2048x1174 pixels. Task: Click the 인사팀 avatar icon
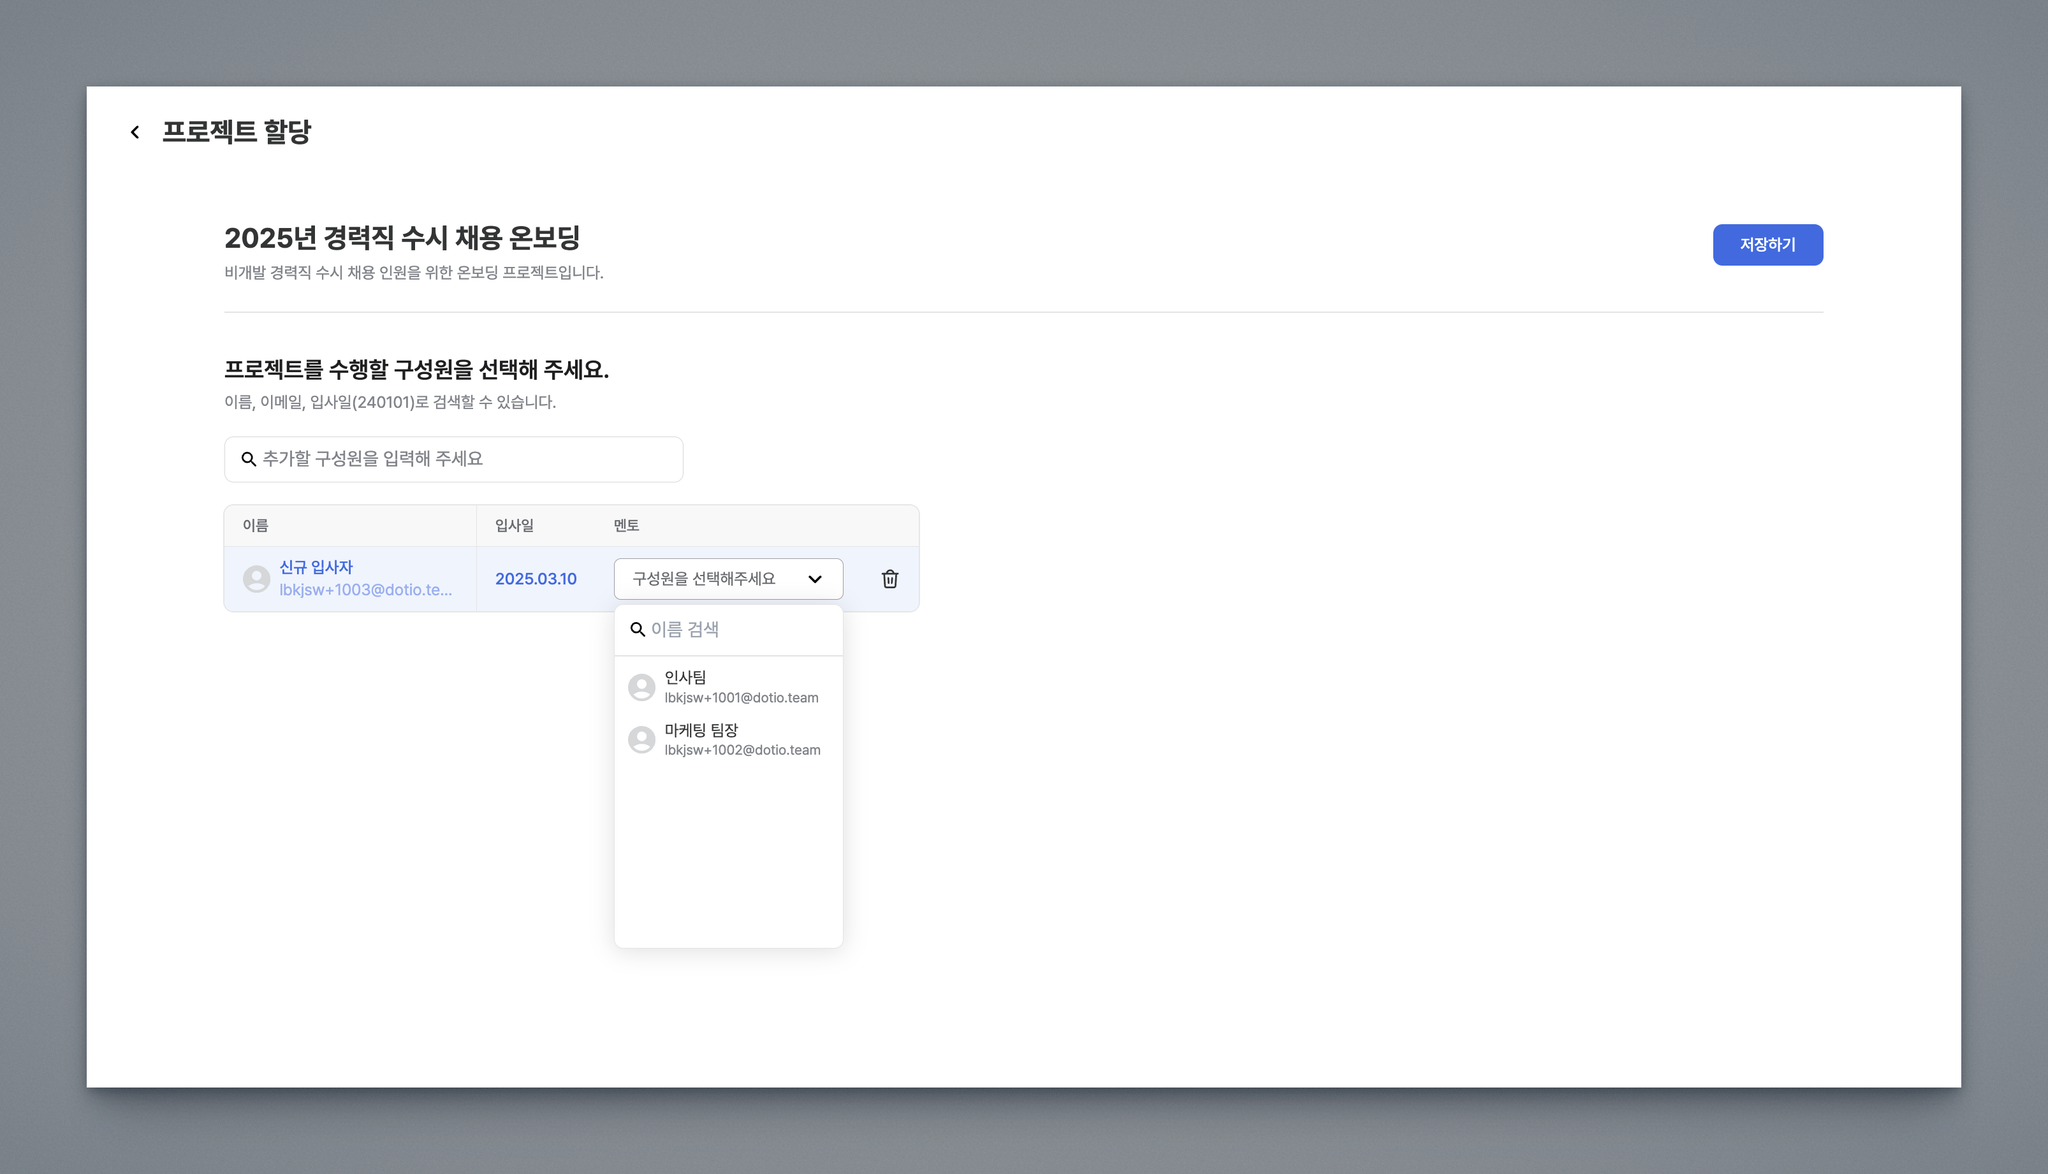tap(642, 687)
